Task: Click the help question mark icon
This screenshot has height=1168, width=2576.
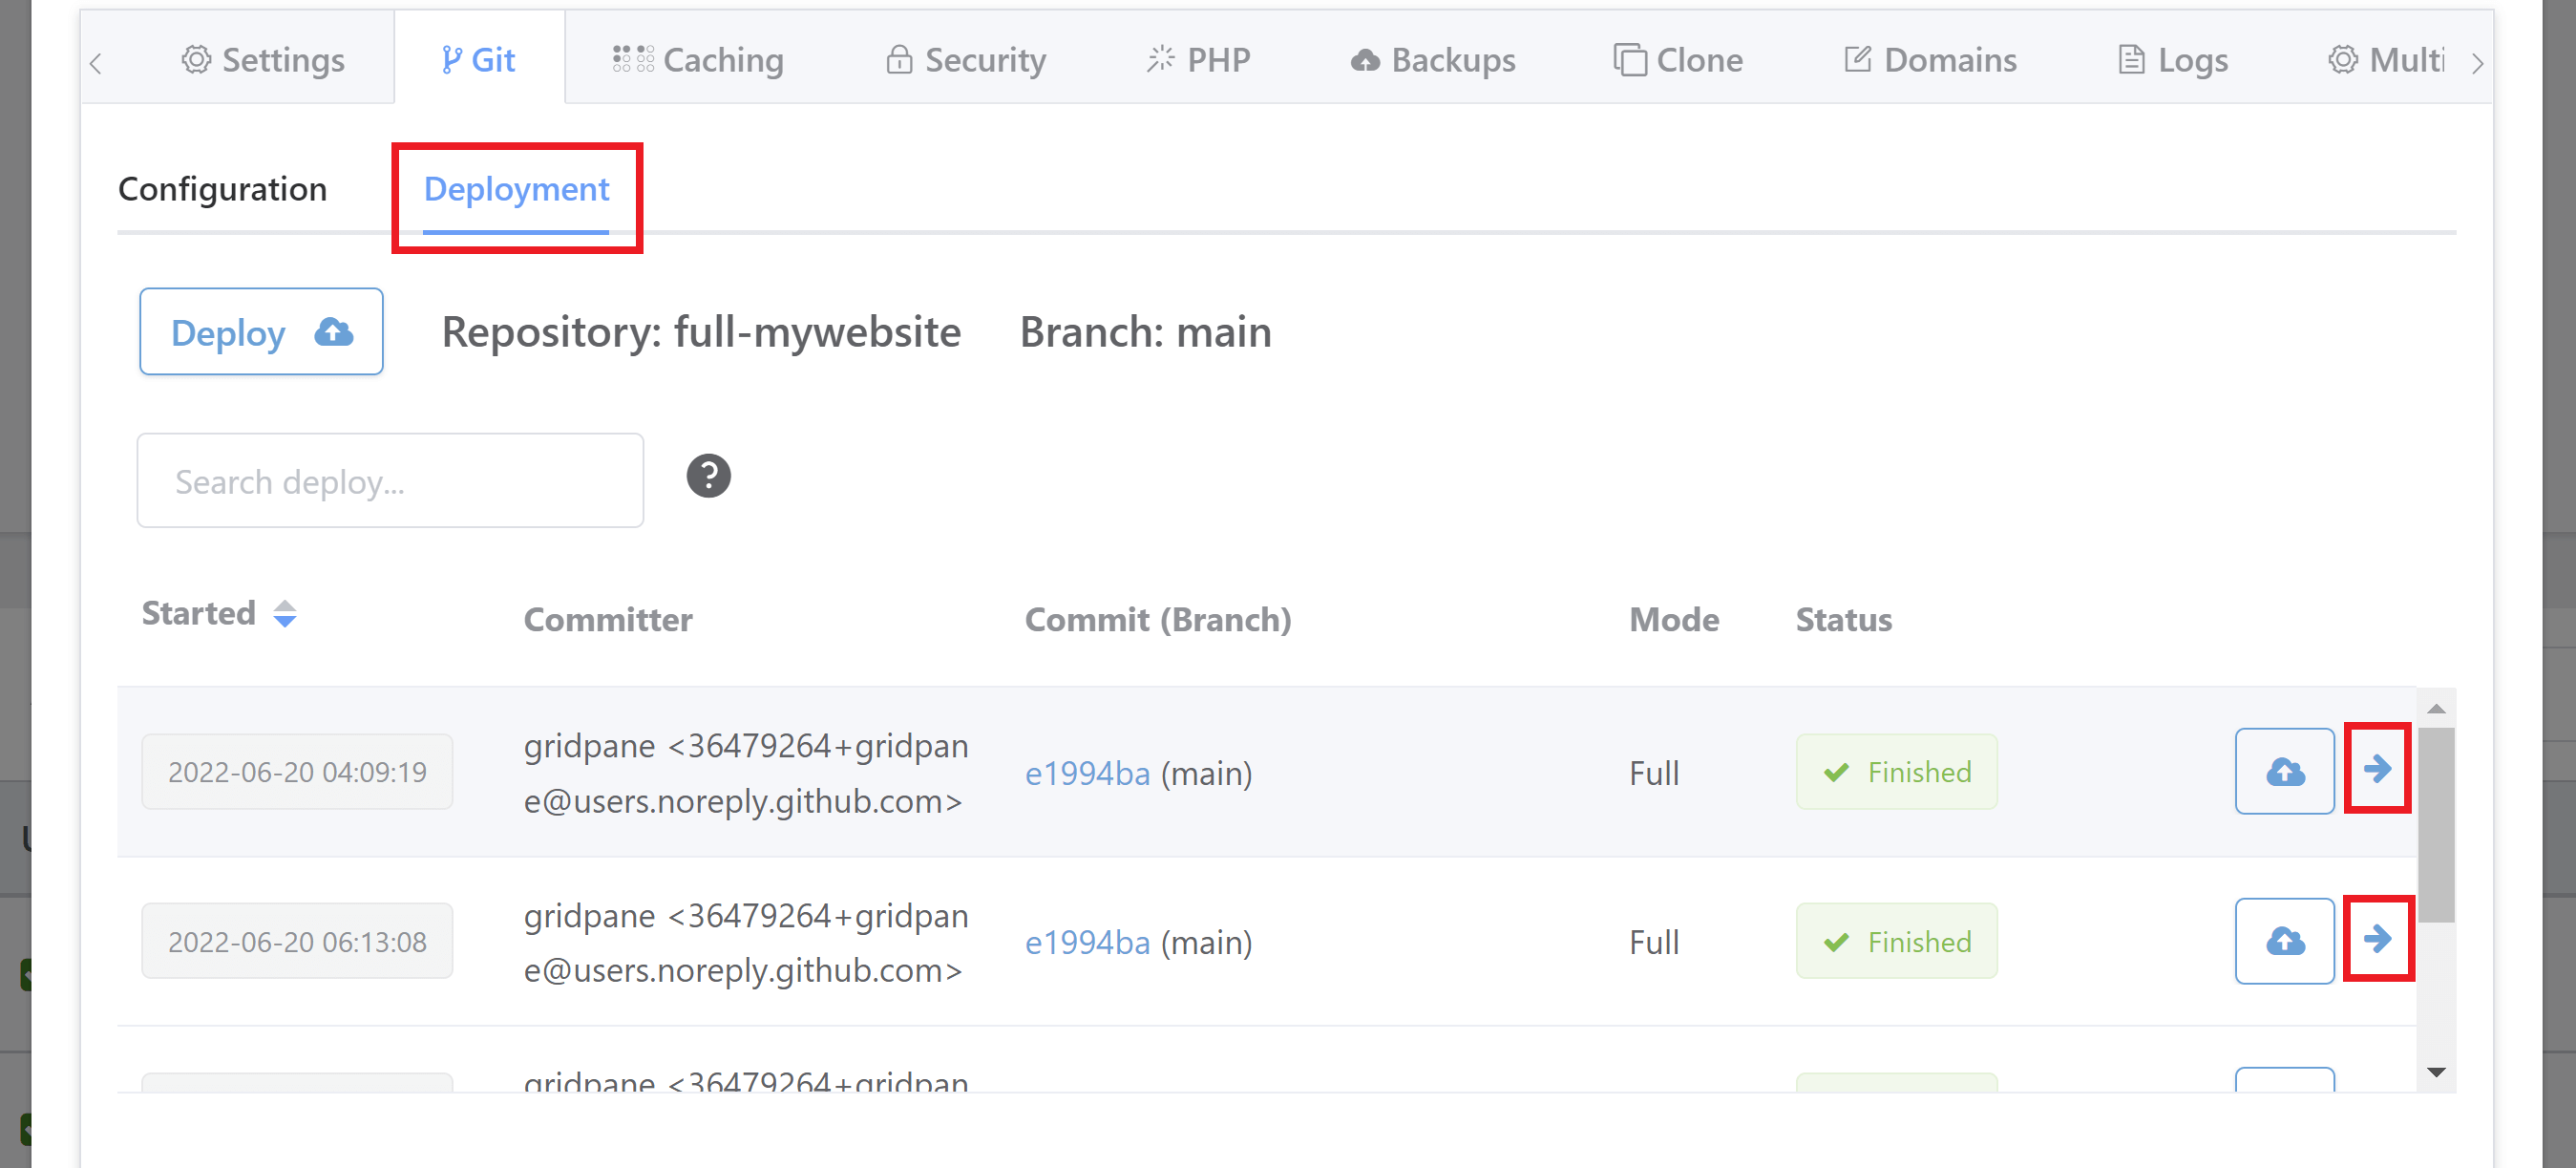Action: (x=708, y=476)
